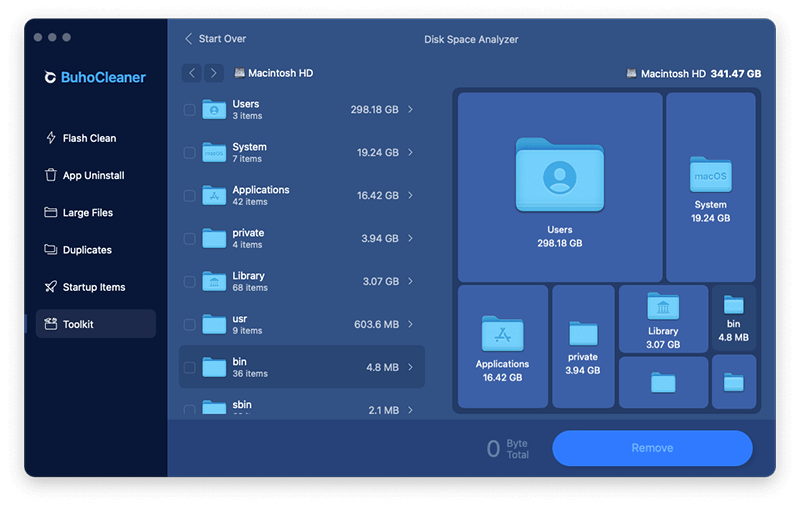Click the Remove button
The image size is (800, 507).
pos(652,448)
